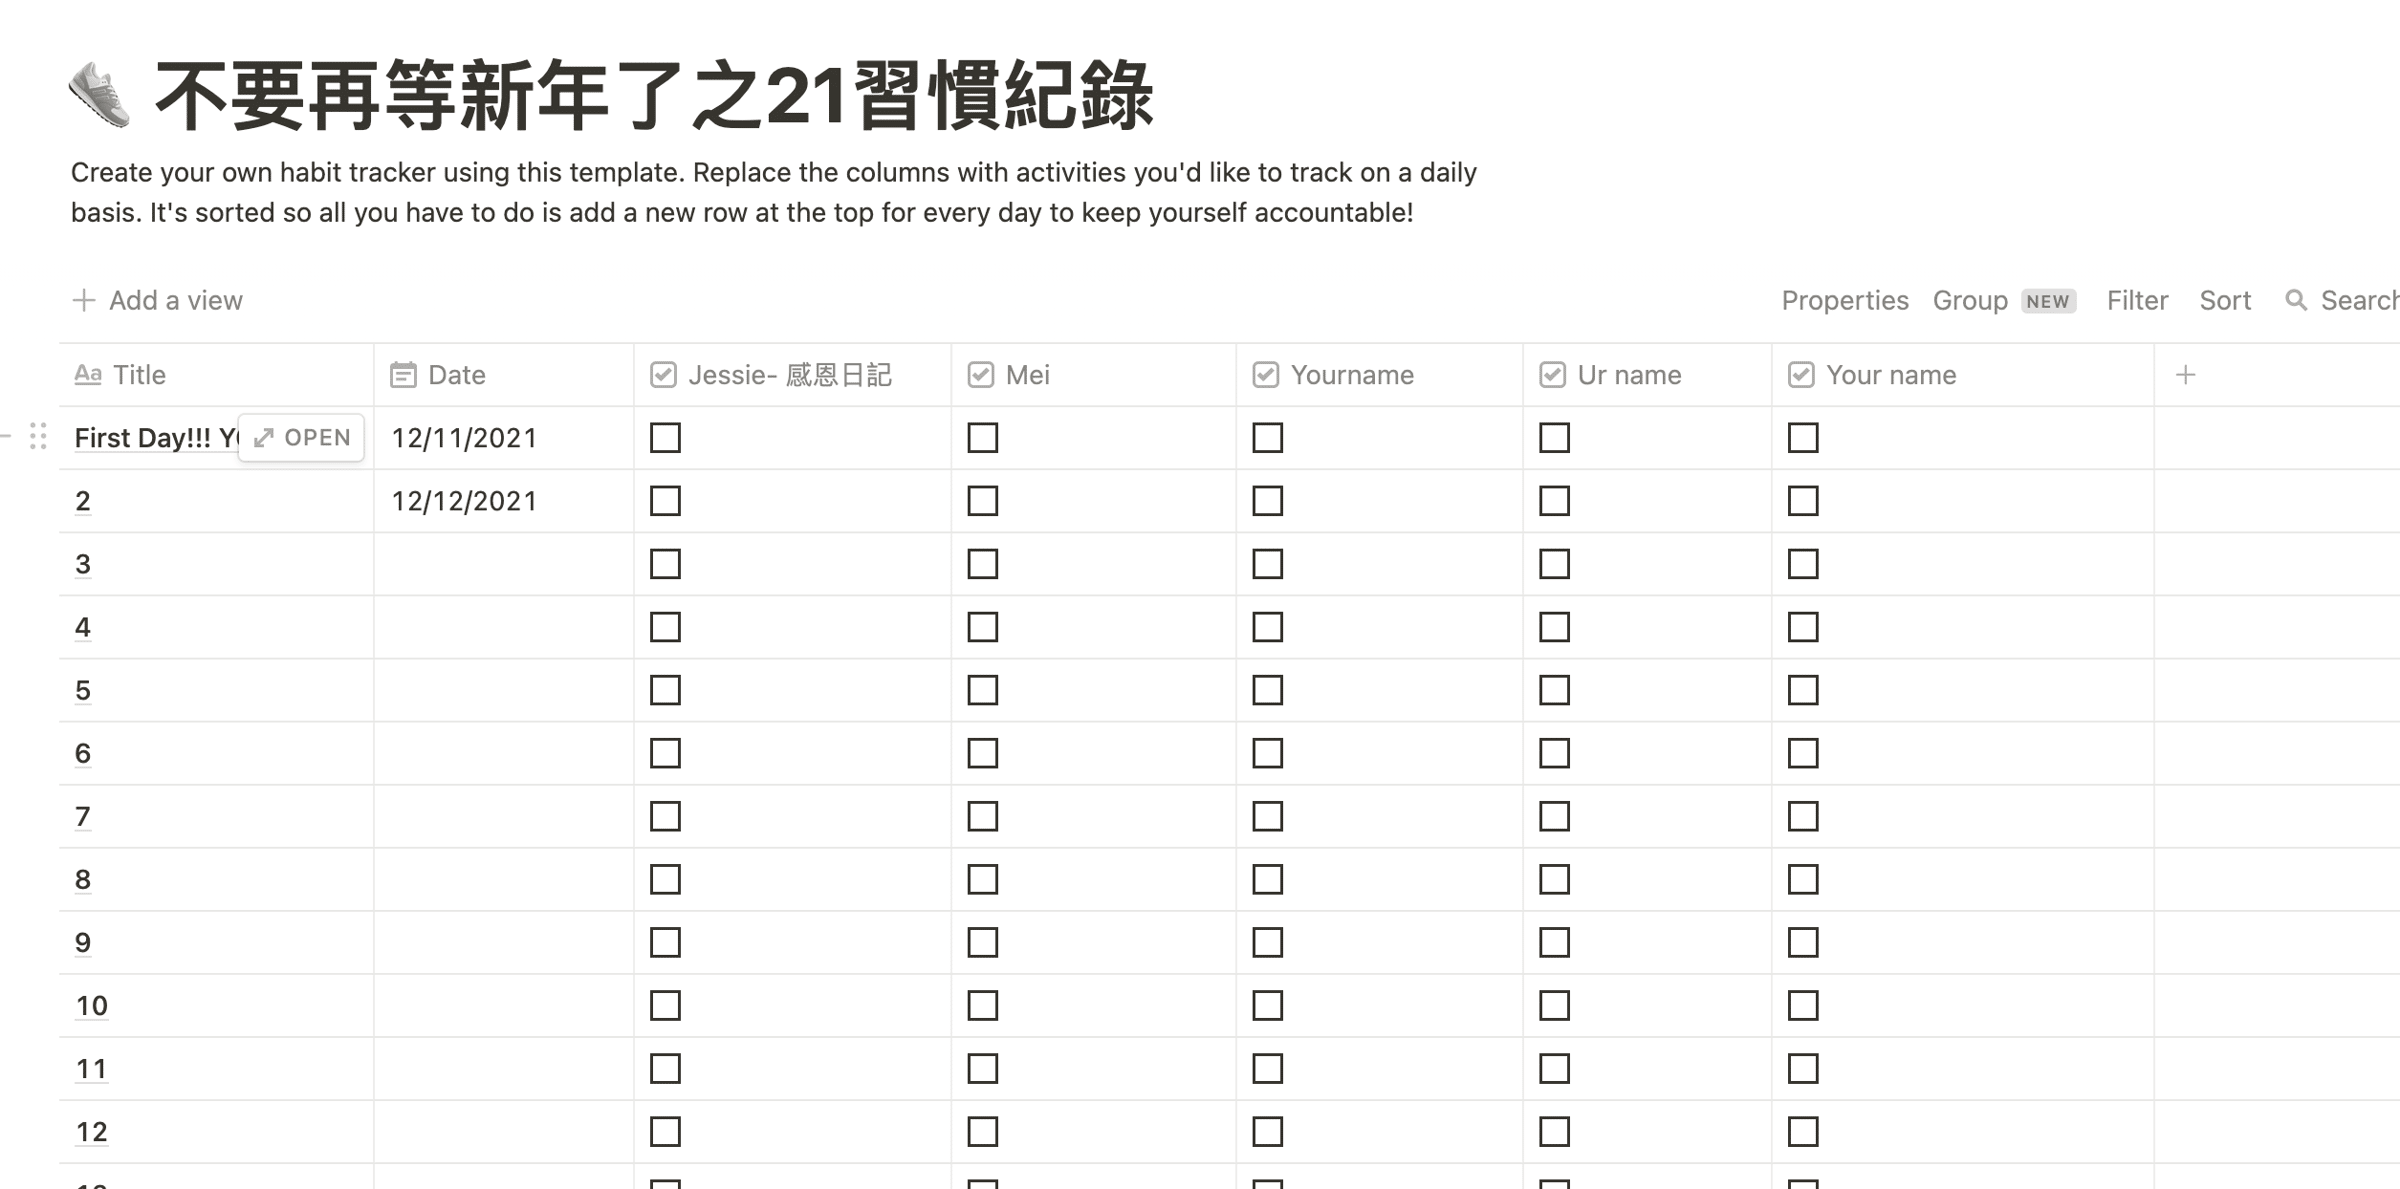Select the 12/12/2021 date cell
Image resolution: width=2400 pixels, height=1189 pixels.
click(504, 501)
